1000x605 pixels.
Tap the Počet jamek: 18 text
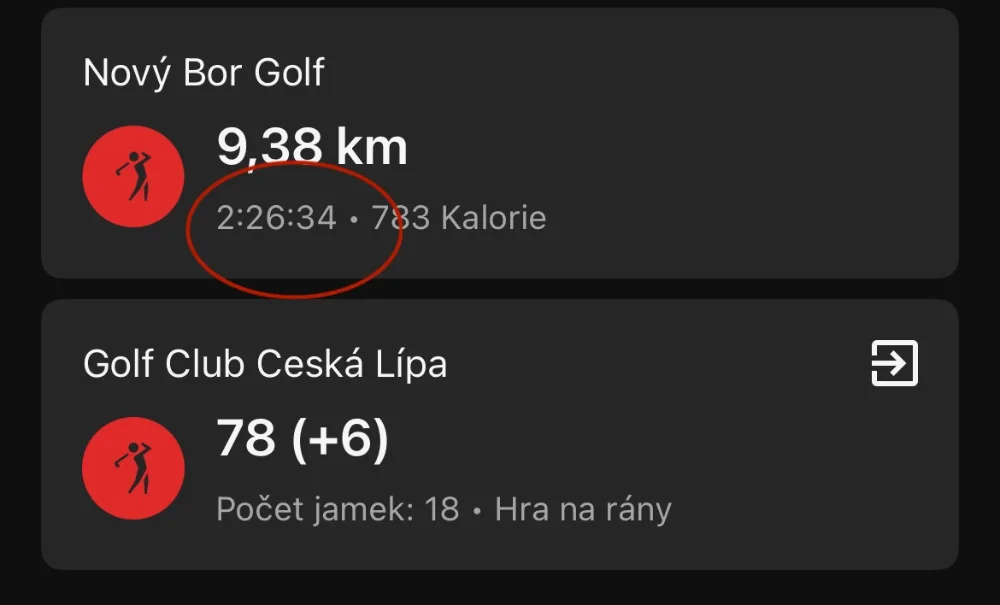coord(338,509)
